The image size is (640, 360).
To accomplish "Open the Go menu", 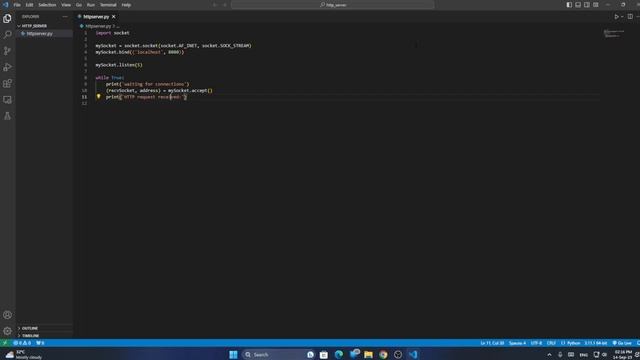I will [79, 5].
